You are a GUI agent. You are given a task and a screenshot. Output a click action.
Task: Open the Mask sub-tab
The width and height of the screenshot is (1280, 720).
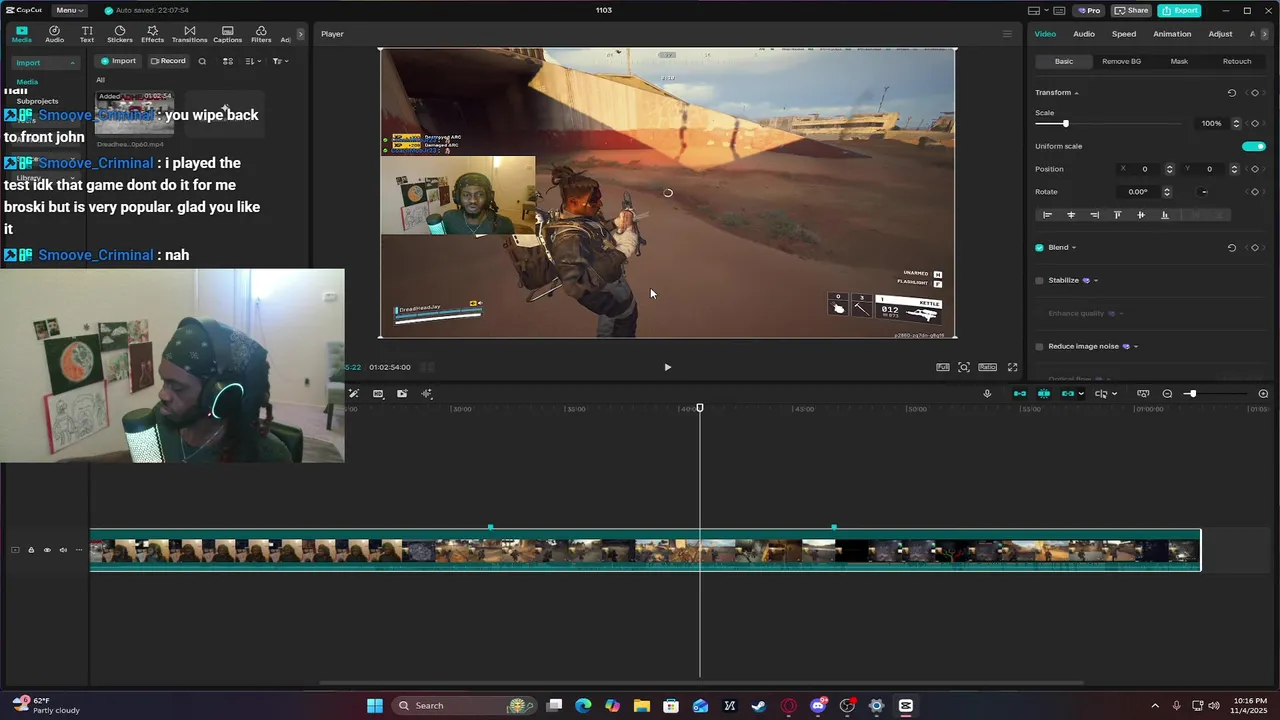pyautogui.click(x=1179, y=61)
